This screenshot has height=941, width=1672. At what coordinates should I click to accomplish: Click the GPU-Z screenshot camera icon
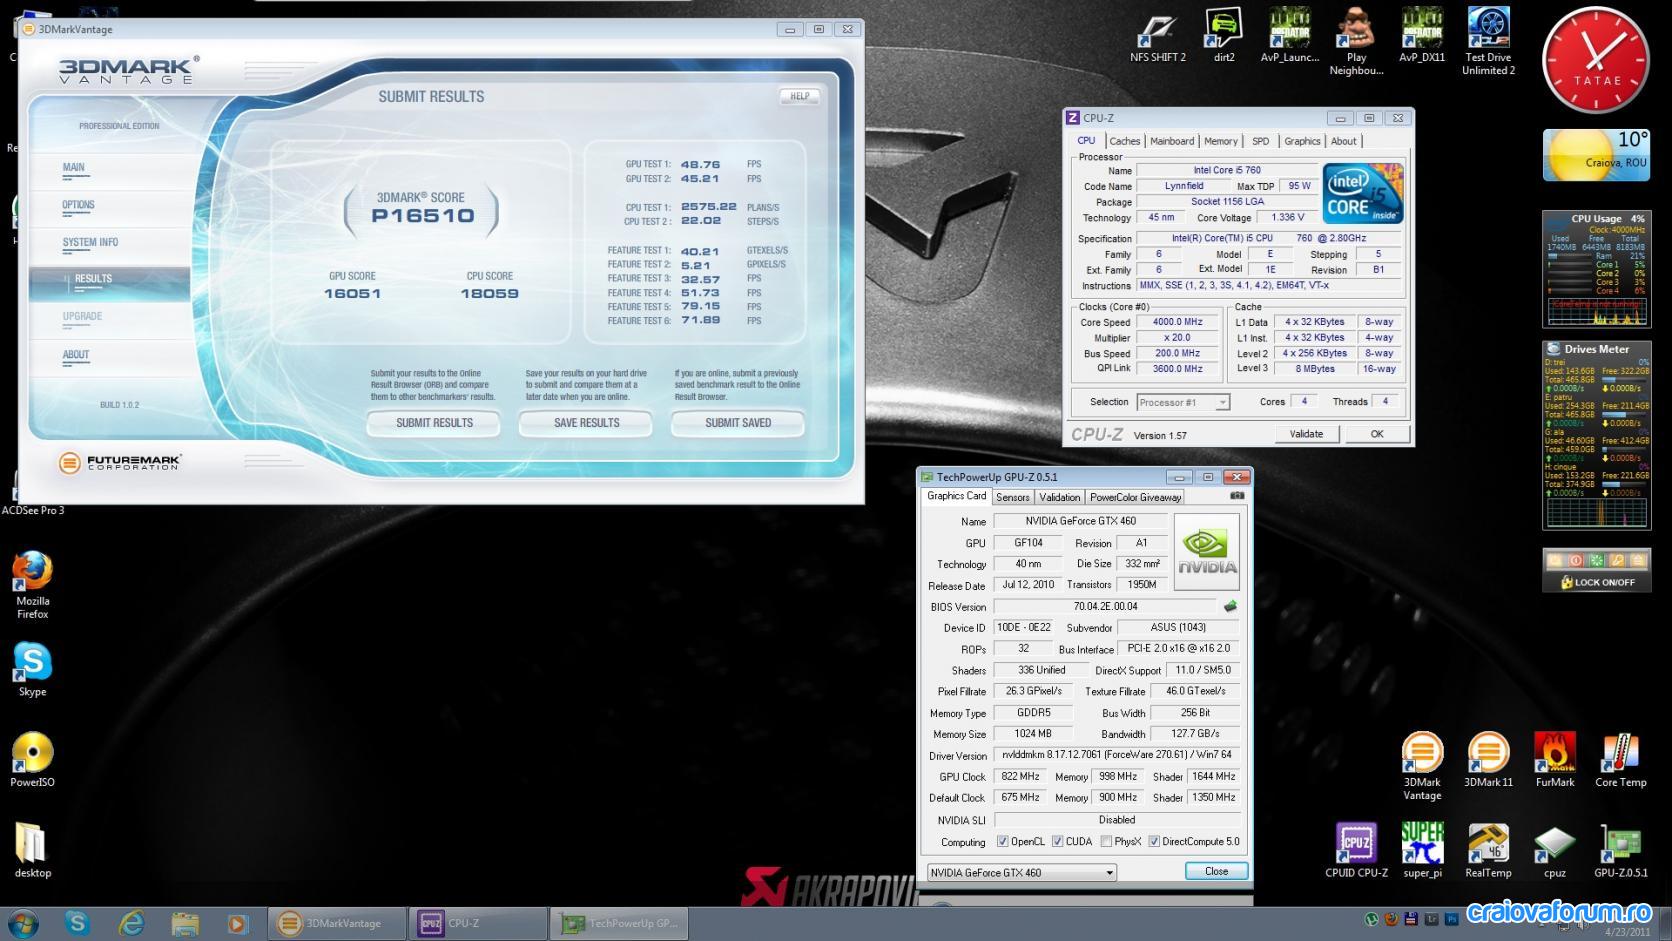[x=1237, y=496]
